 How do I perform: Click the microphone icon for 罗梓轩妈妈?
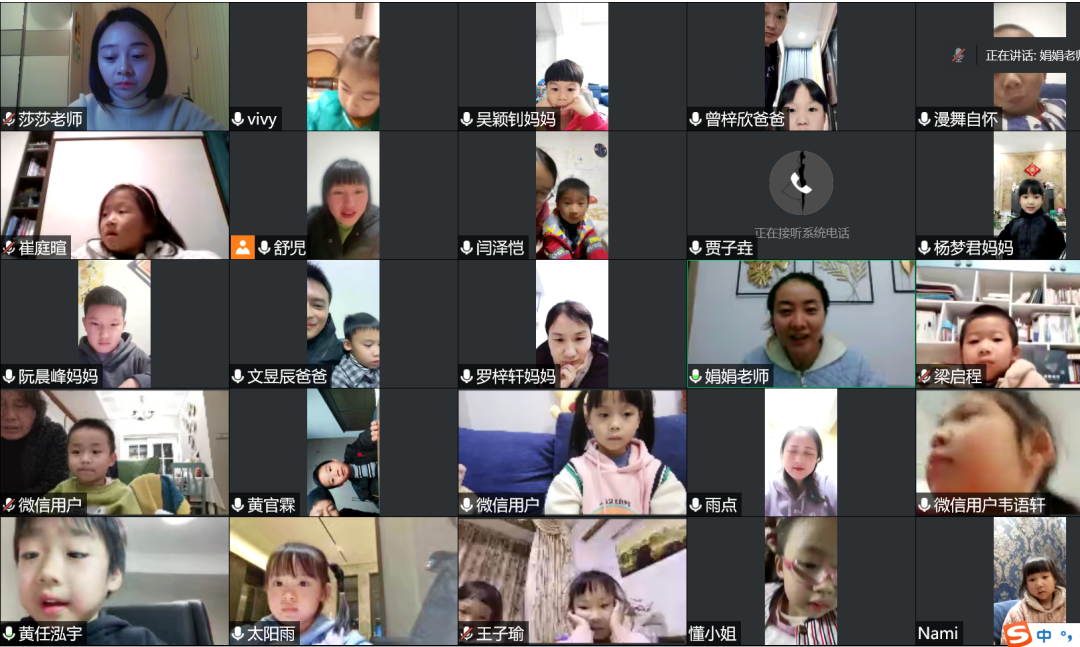click(x=466, y=376)
